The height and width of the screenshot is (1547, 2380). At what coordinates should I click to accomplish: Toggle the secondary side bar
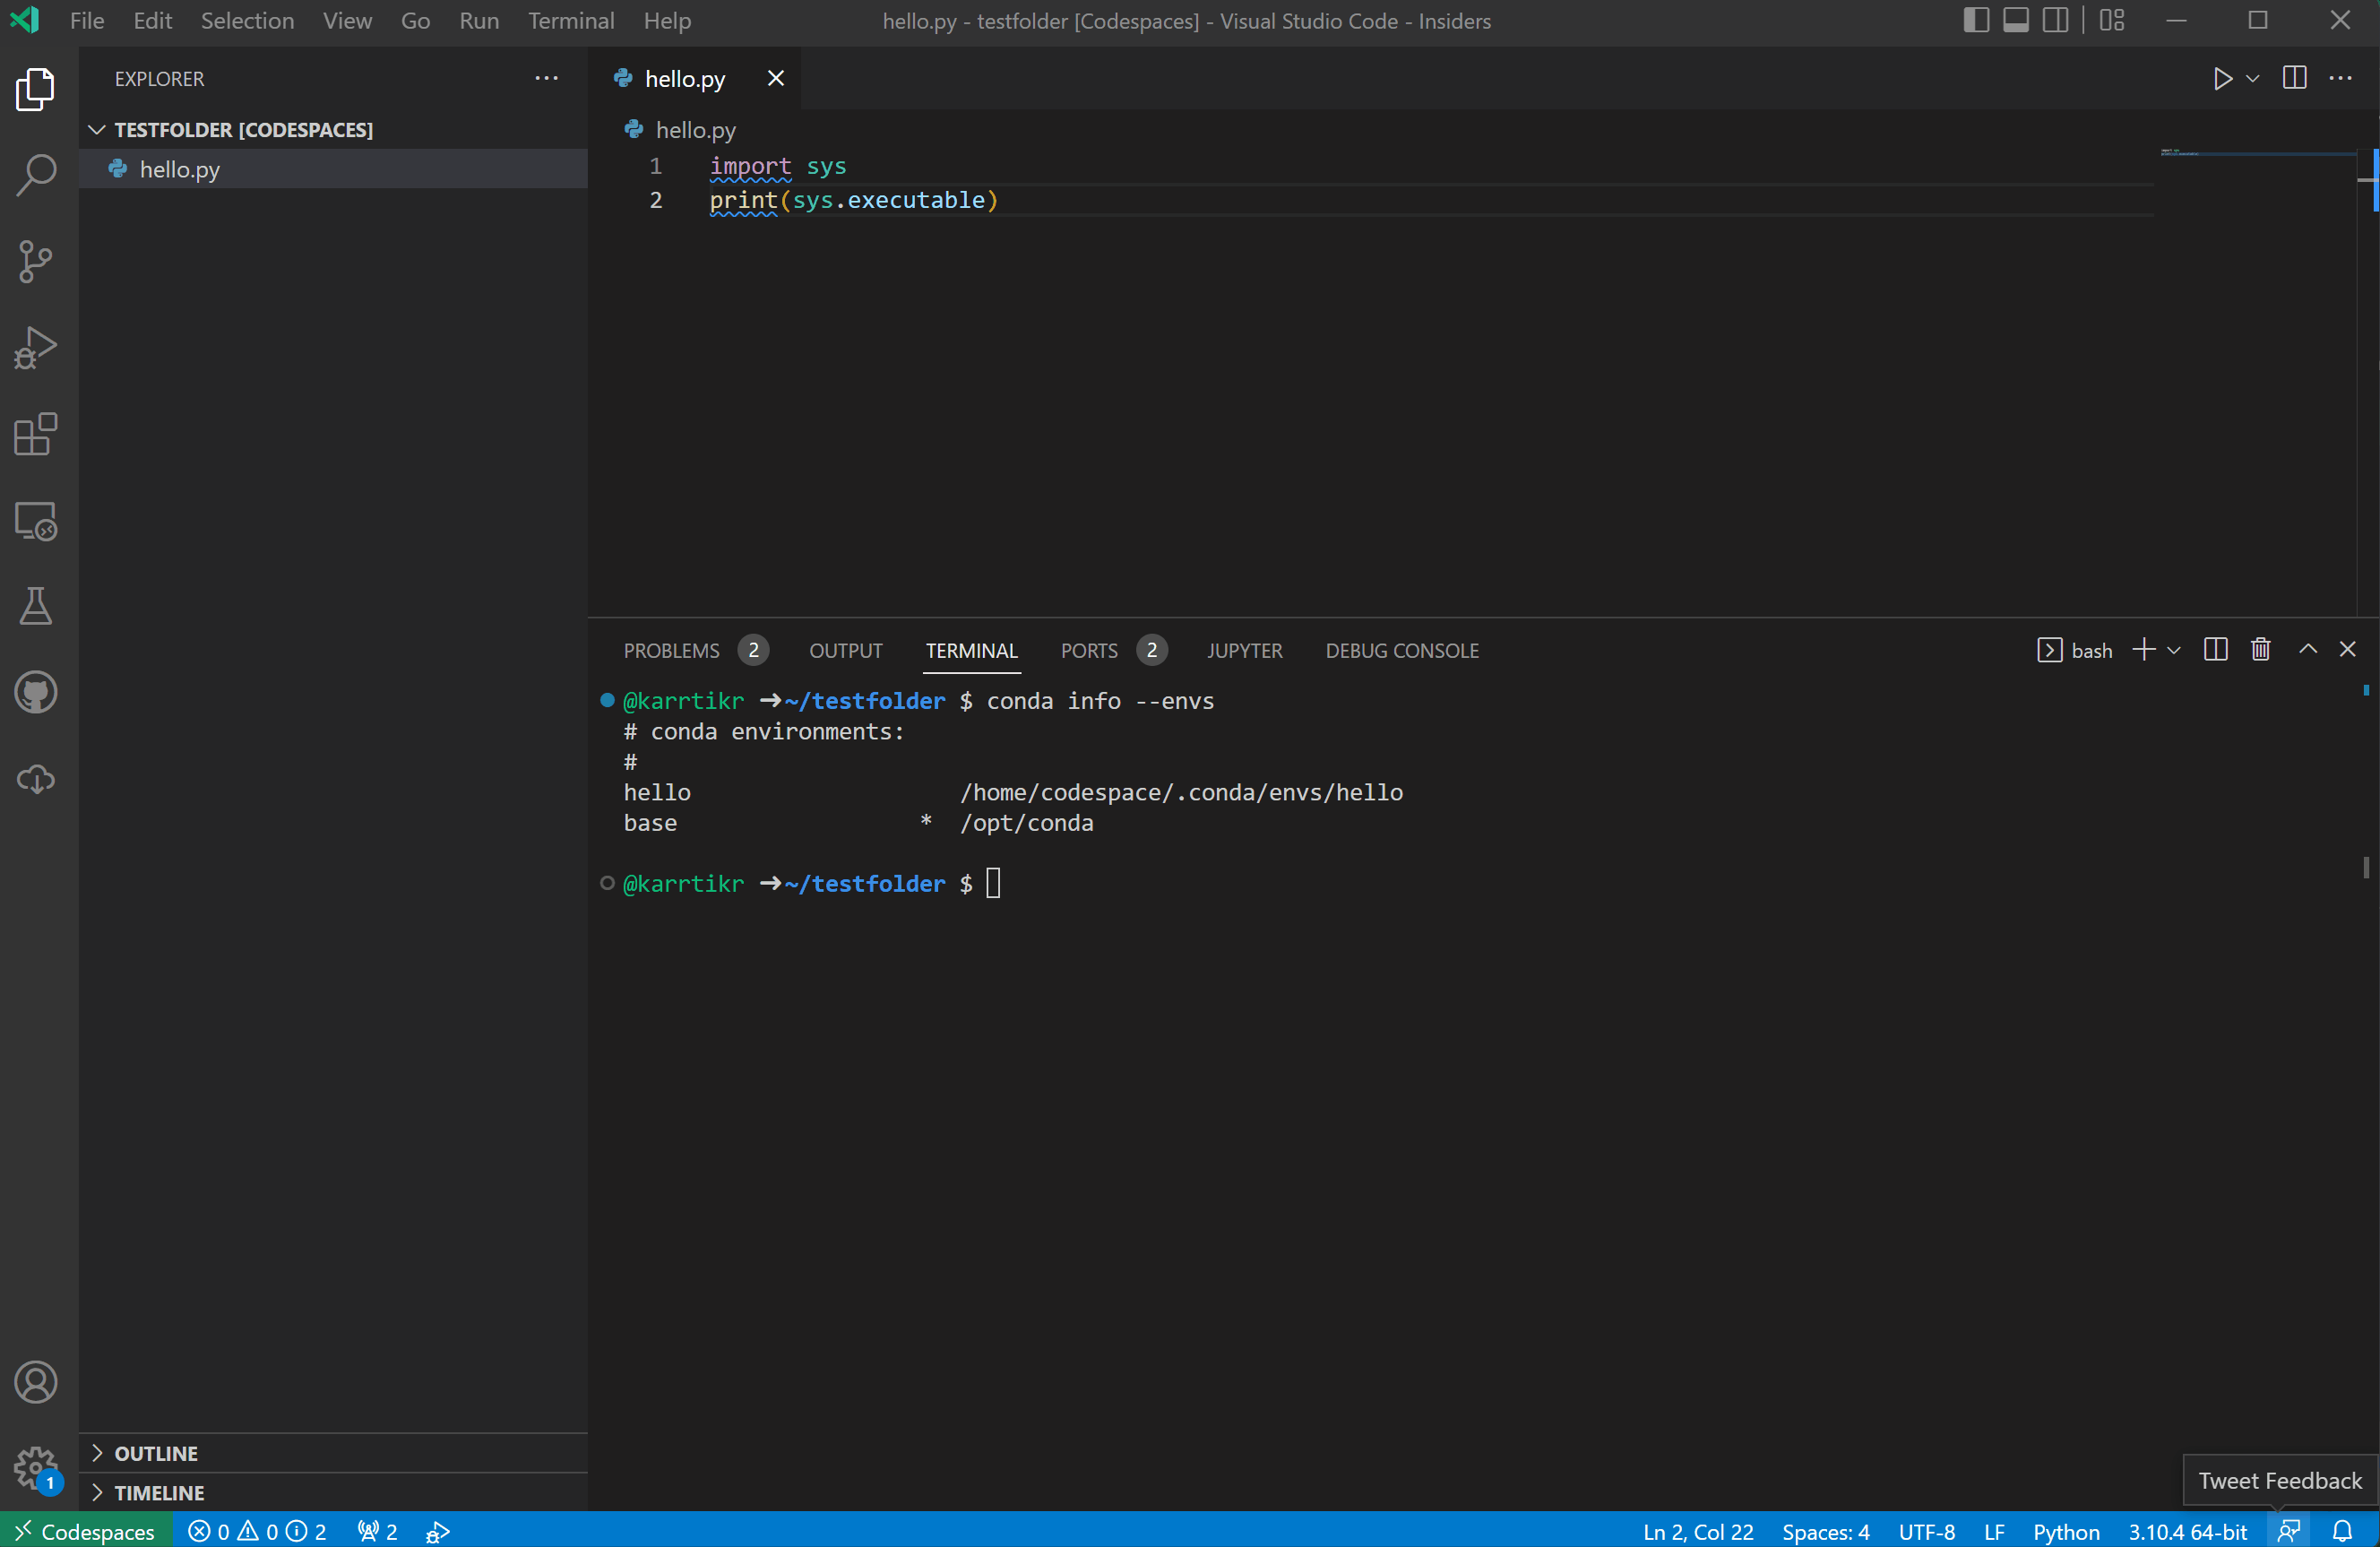[x=2056, y=19]
